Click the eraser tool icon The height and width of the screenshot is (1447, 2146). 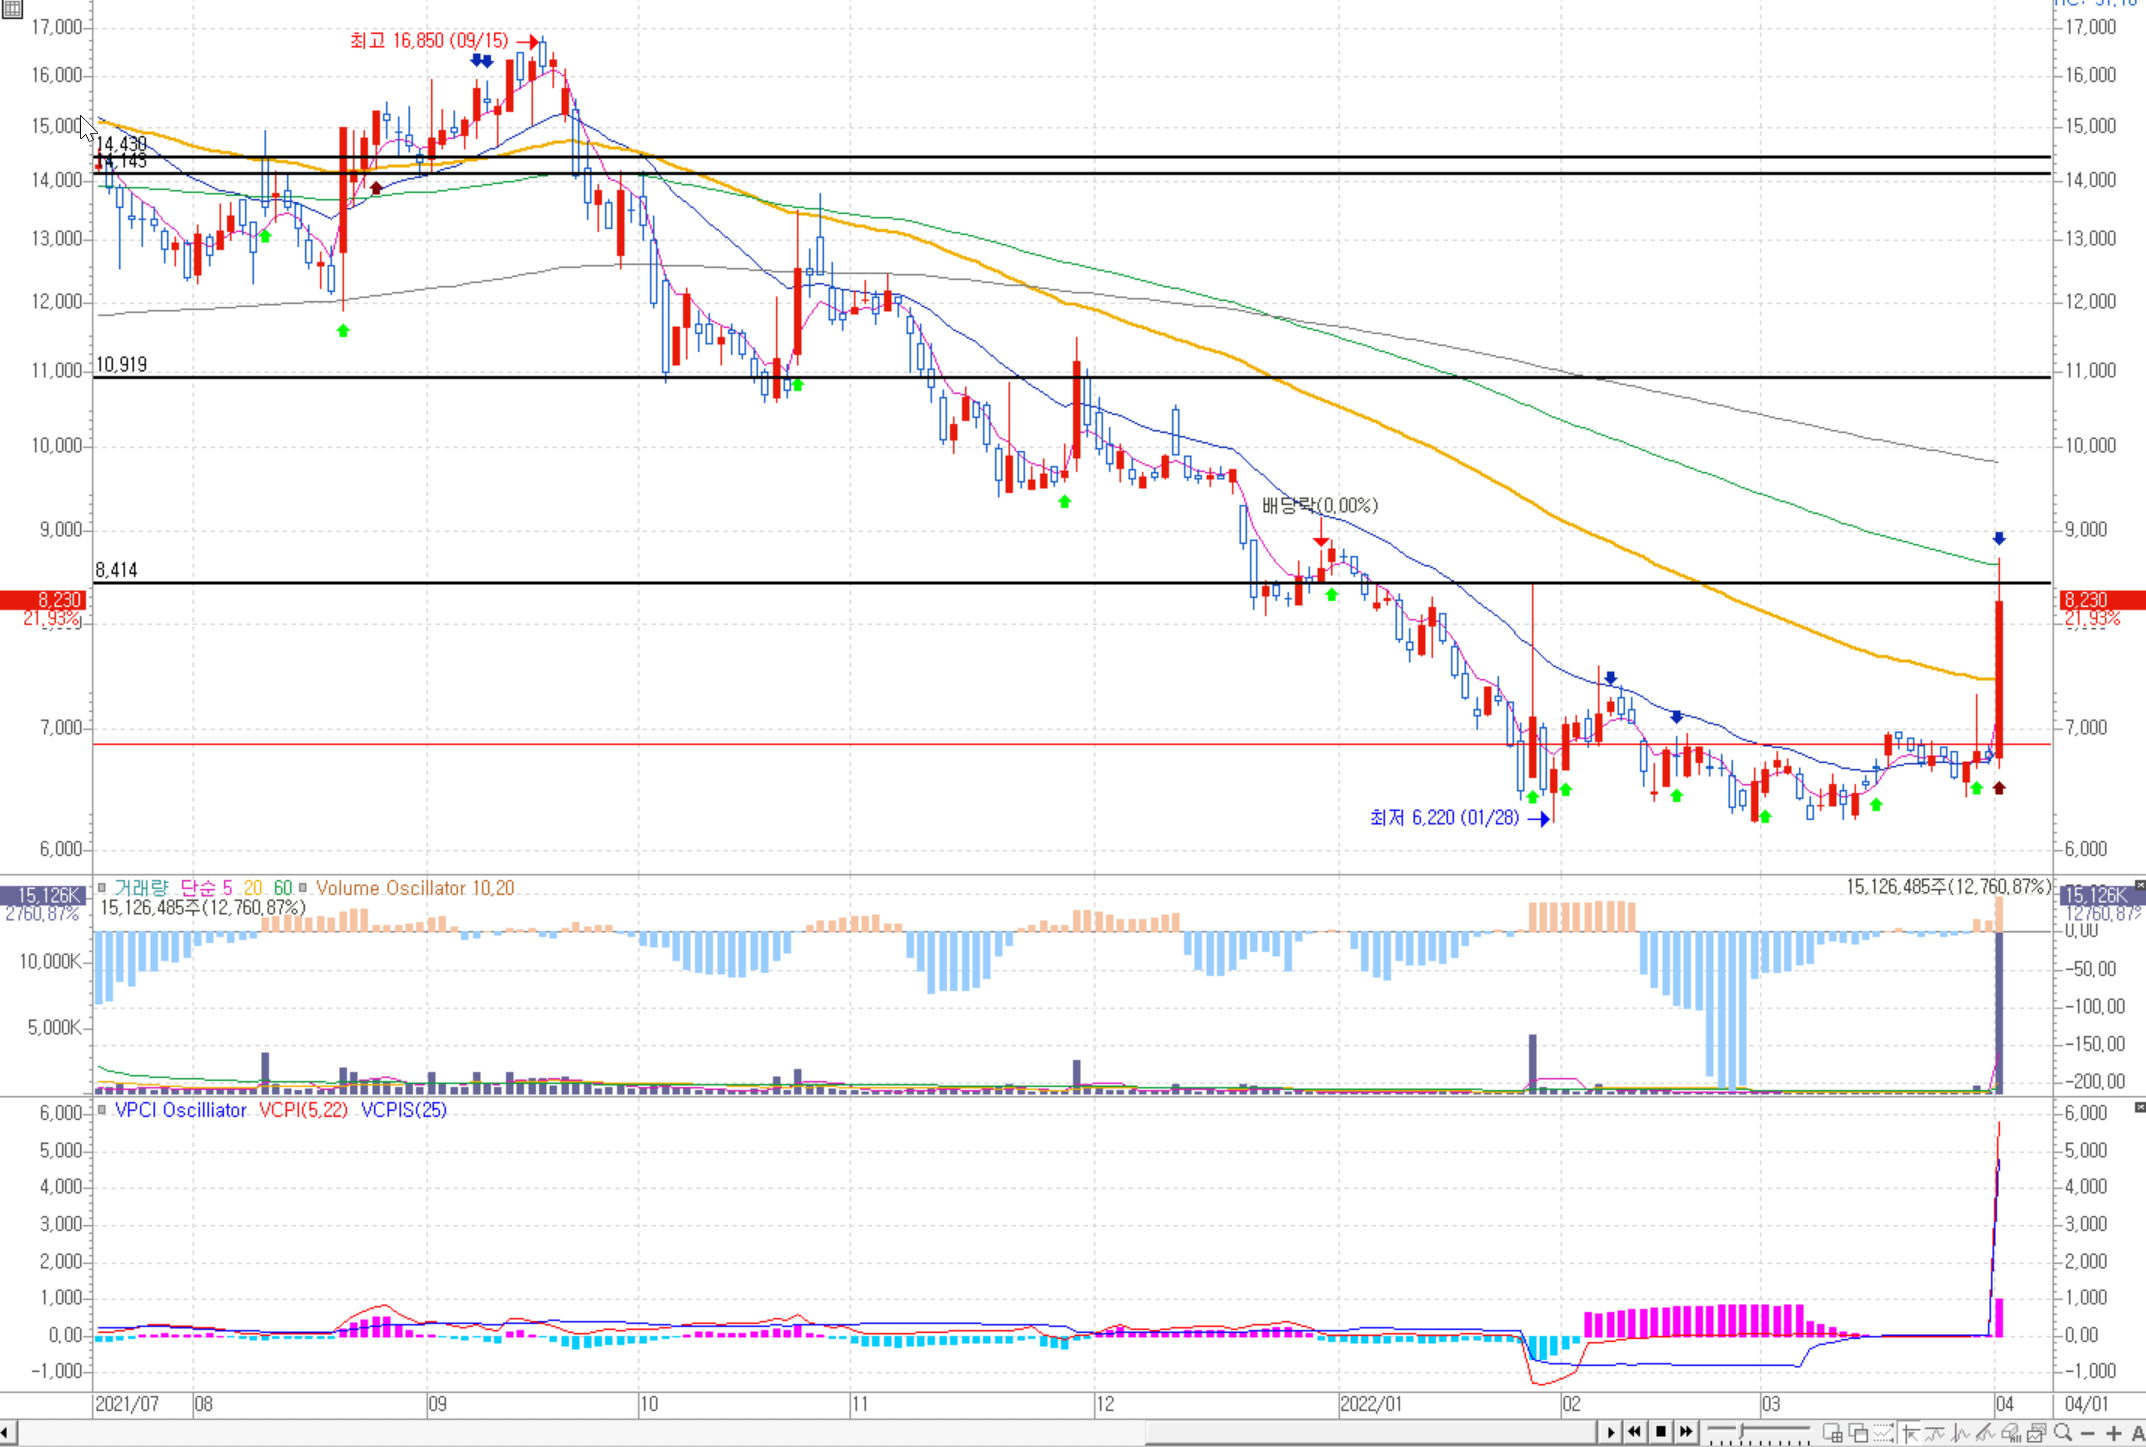[2009, 1433]
